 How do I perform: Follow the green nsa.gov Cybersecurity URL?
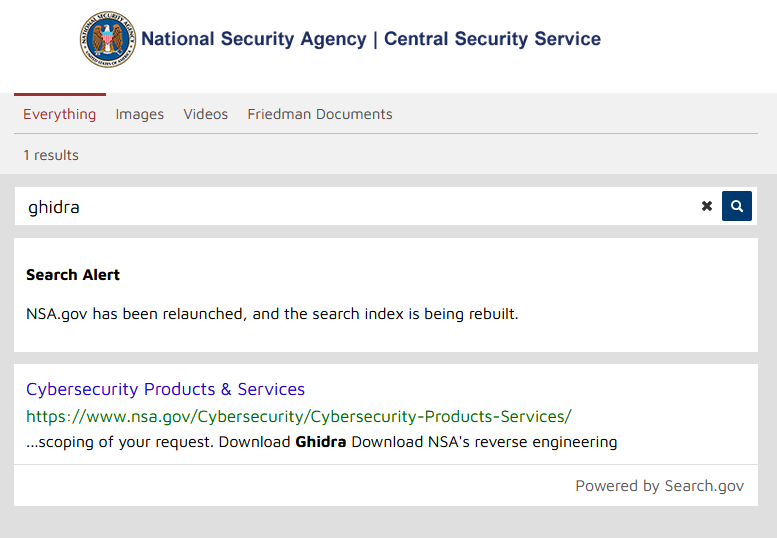coord(299,417)
